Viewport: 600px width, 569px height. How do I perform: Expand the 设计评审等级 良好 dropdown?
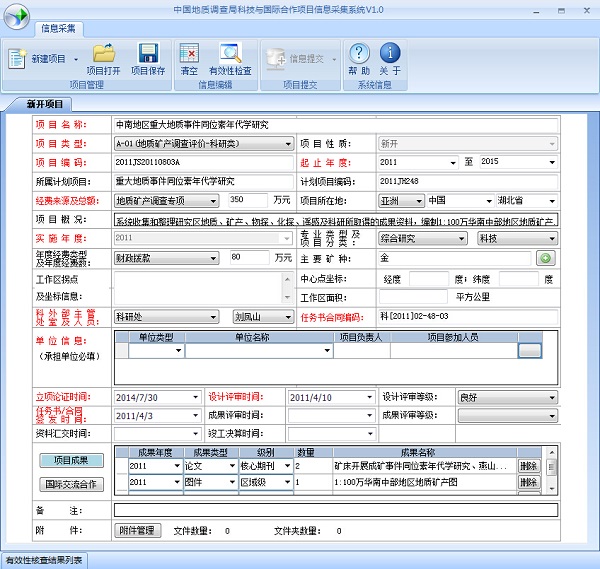click(x=552, y=398)
